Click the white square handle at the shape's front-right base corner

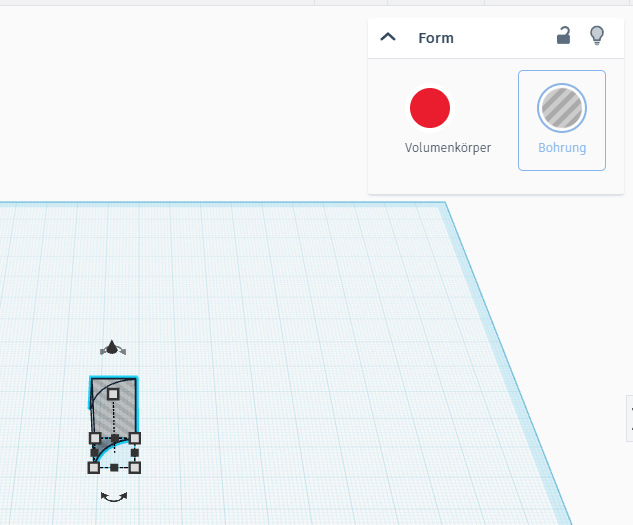pos(135,468)
